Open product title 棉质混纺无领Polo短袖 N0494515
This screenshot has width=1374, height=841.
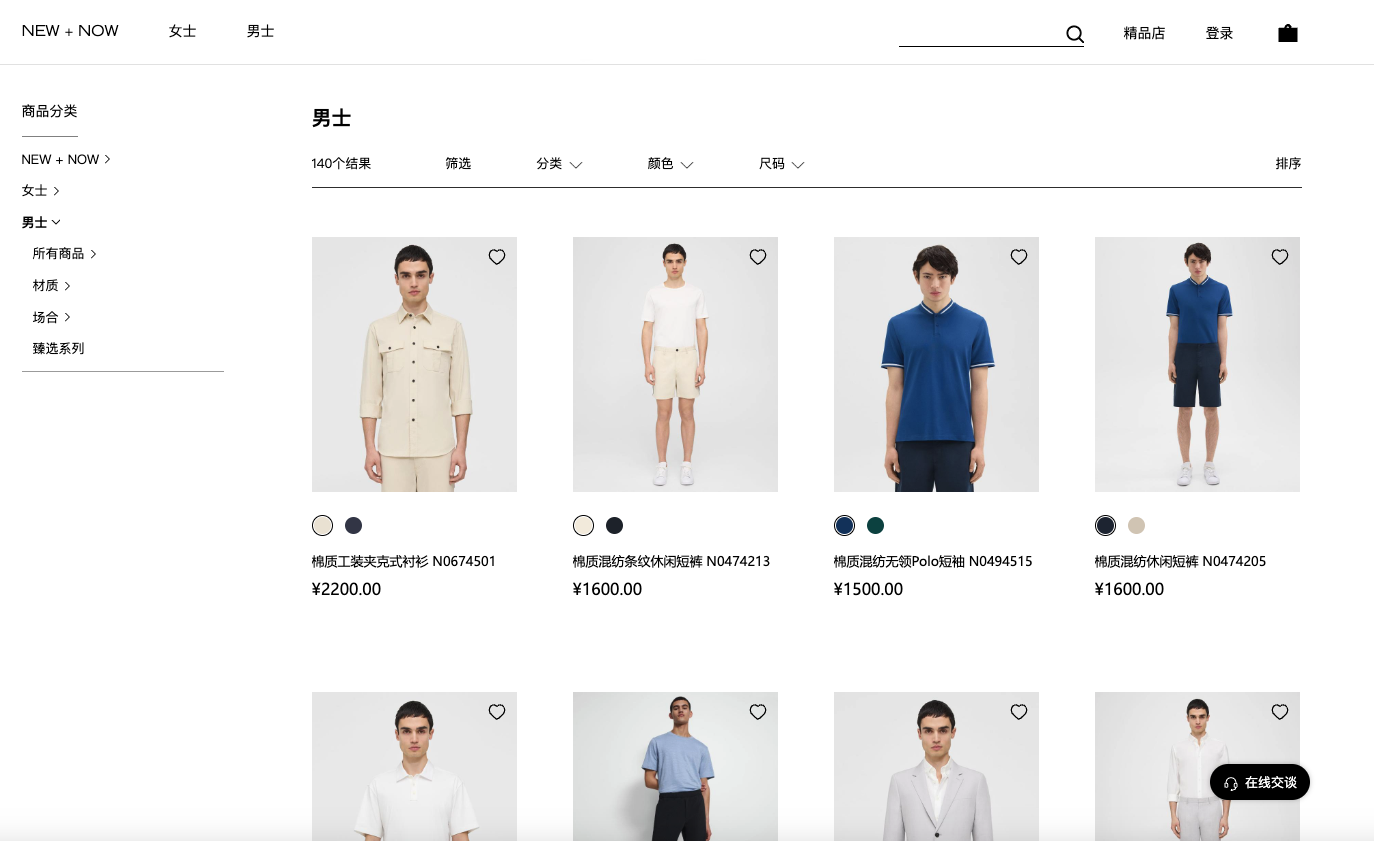tap(933, 562)
